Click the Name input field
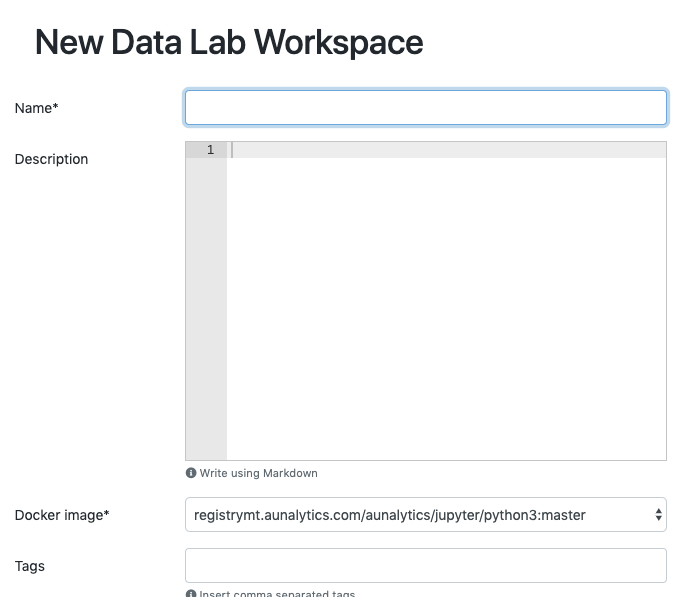Screen dimensions: 680x597 [x=426, y=108]
